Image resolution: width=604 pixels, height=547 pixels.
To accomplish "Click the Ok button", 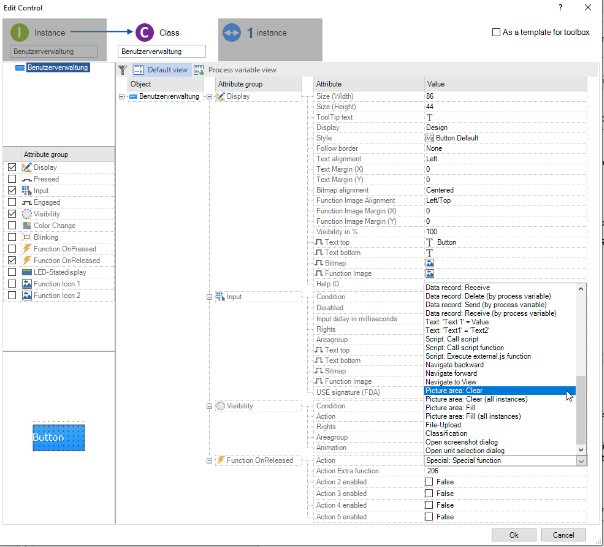I will (514, 535).
